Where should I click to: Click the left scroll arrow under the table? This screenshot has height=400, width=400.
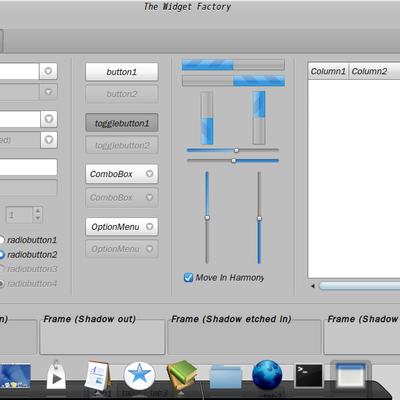(313, 286)
